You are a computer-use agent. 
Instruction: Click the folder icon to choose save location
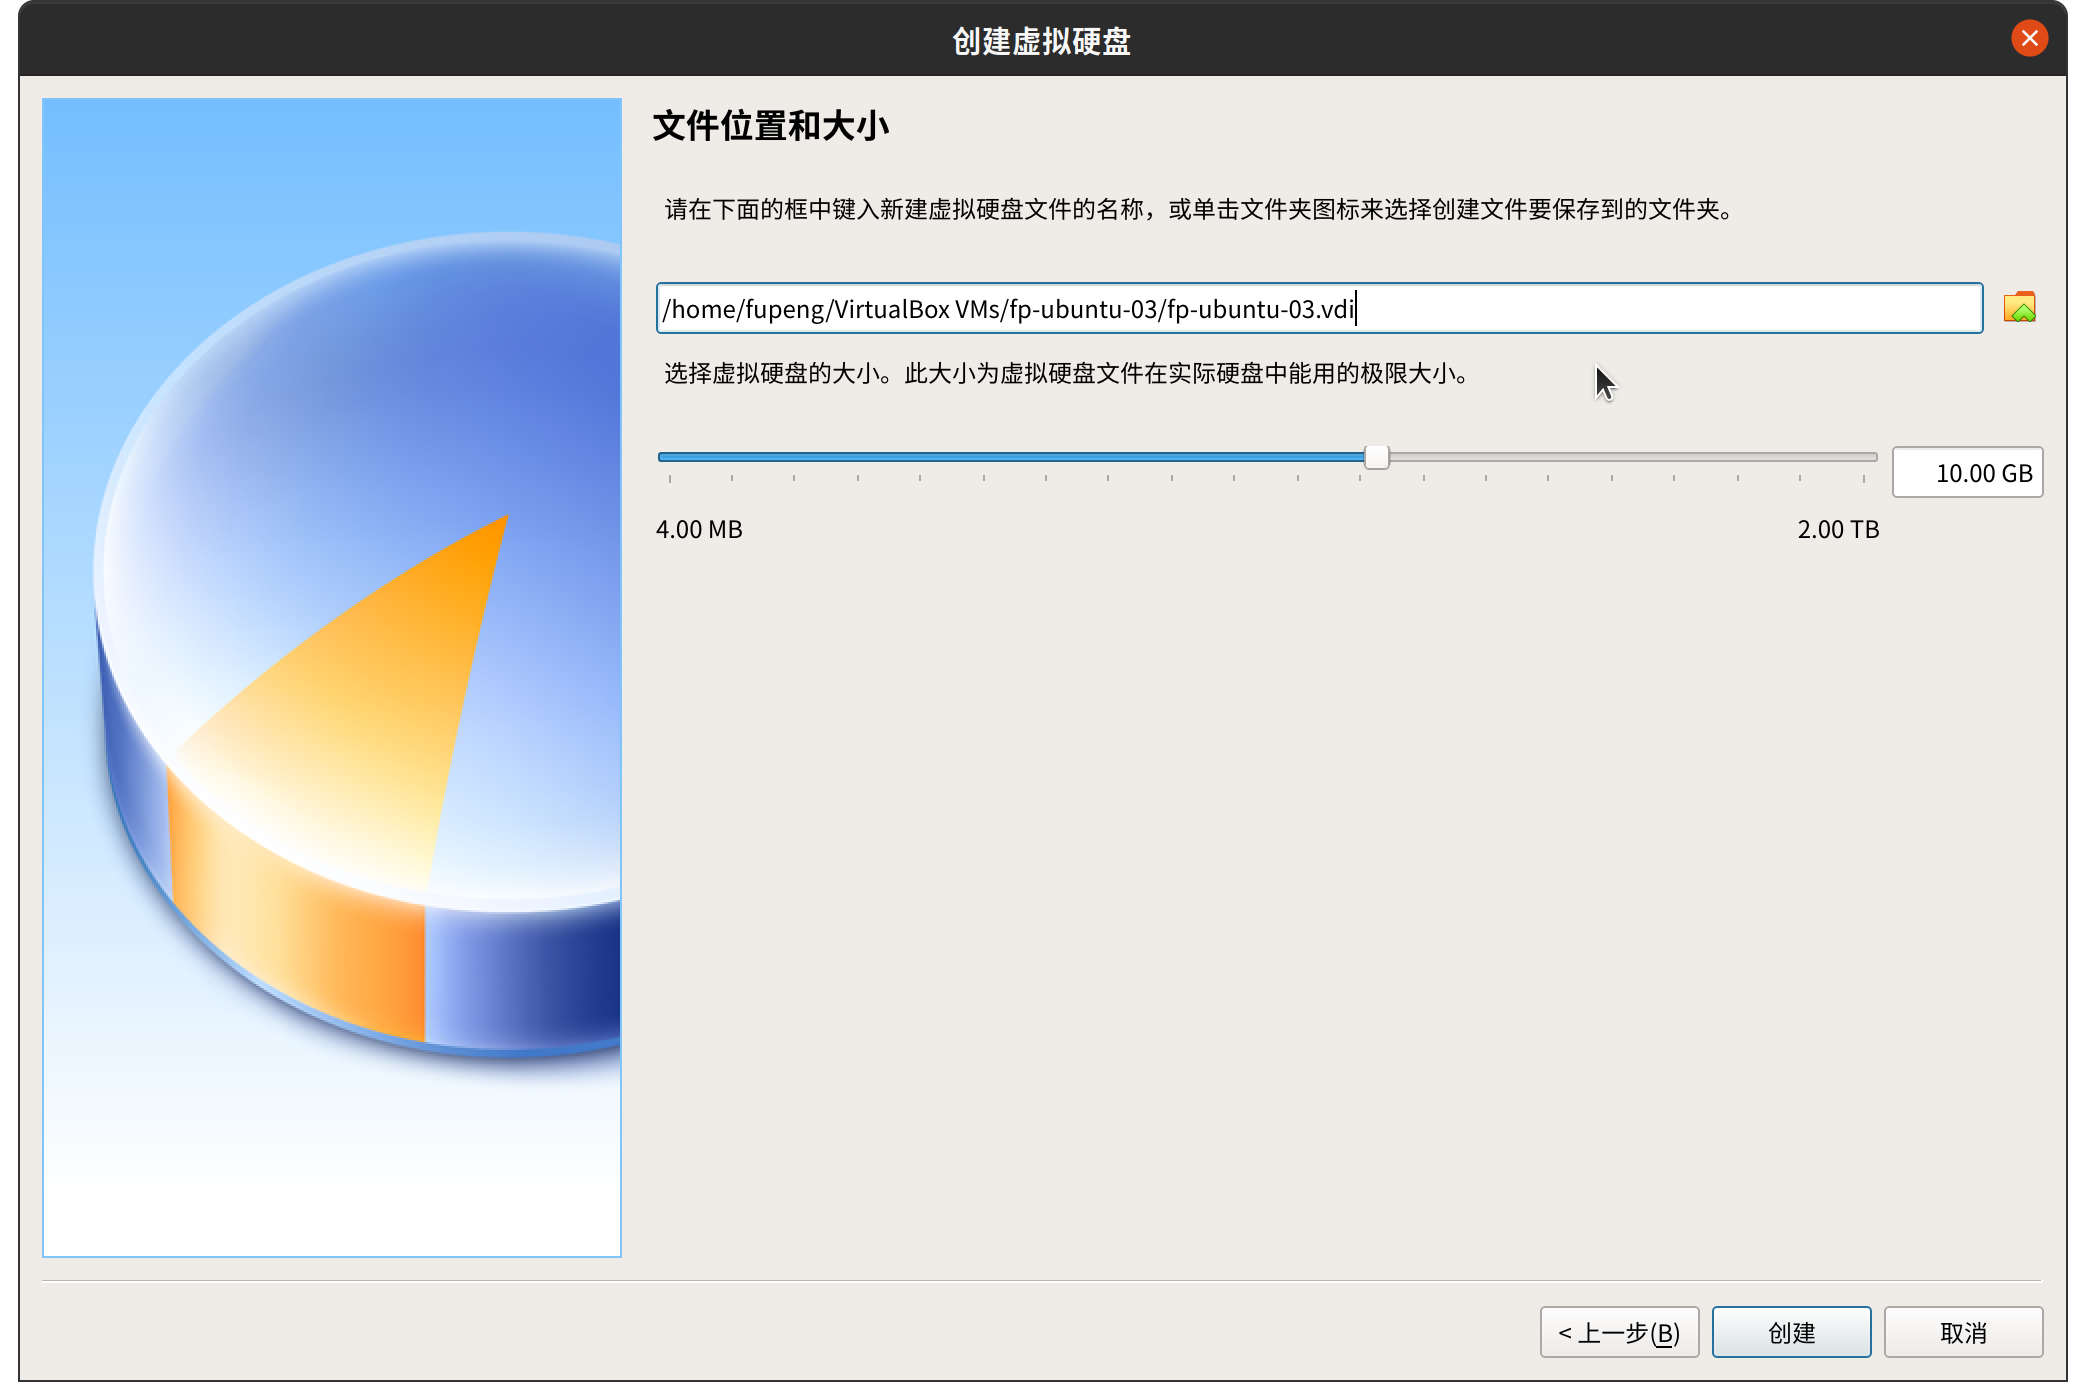(2019, 308)
